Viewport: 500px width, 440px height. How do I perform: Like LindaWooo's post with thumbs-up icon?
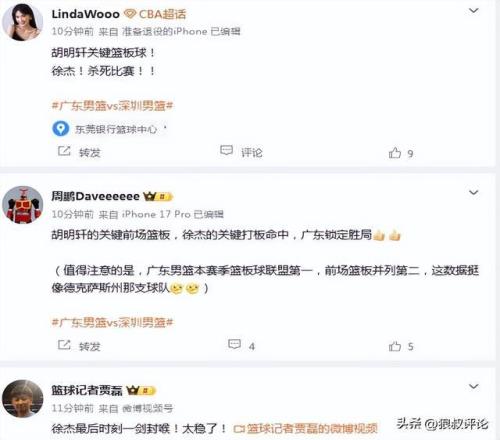point(395,153)
